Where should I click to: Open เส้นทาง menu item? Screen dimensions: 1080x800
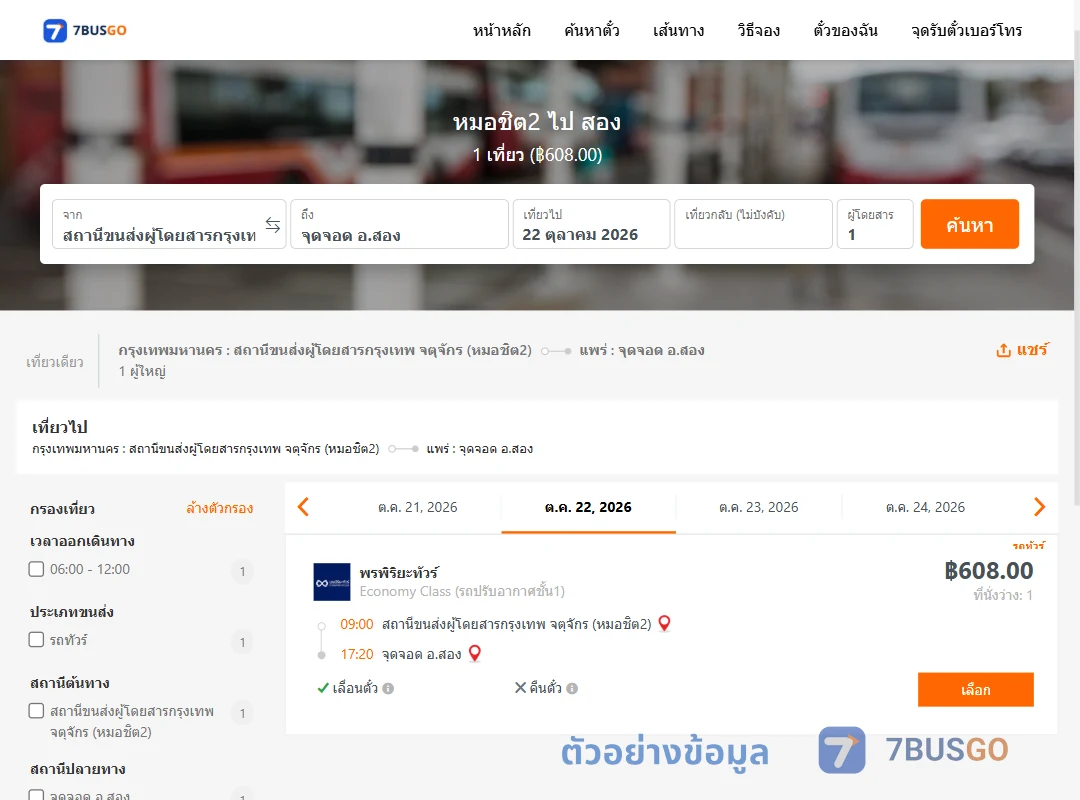click(678, 30)
